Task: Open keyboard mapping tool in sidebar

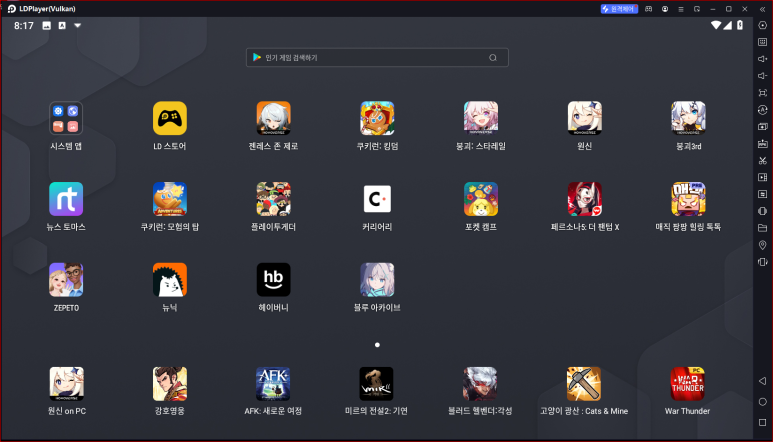Action: coord(763,42)
